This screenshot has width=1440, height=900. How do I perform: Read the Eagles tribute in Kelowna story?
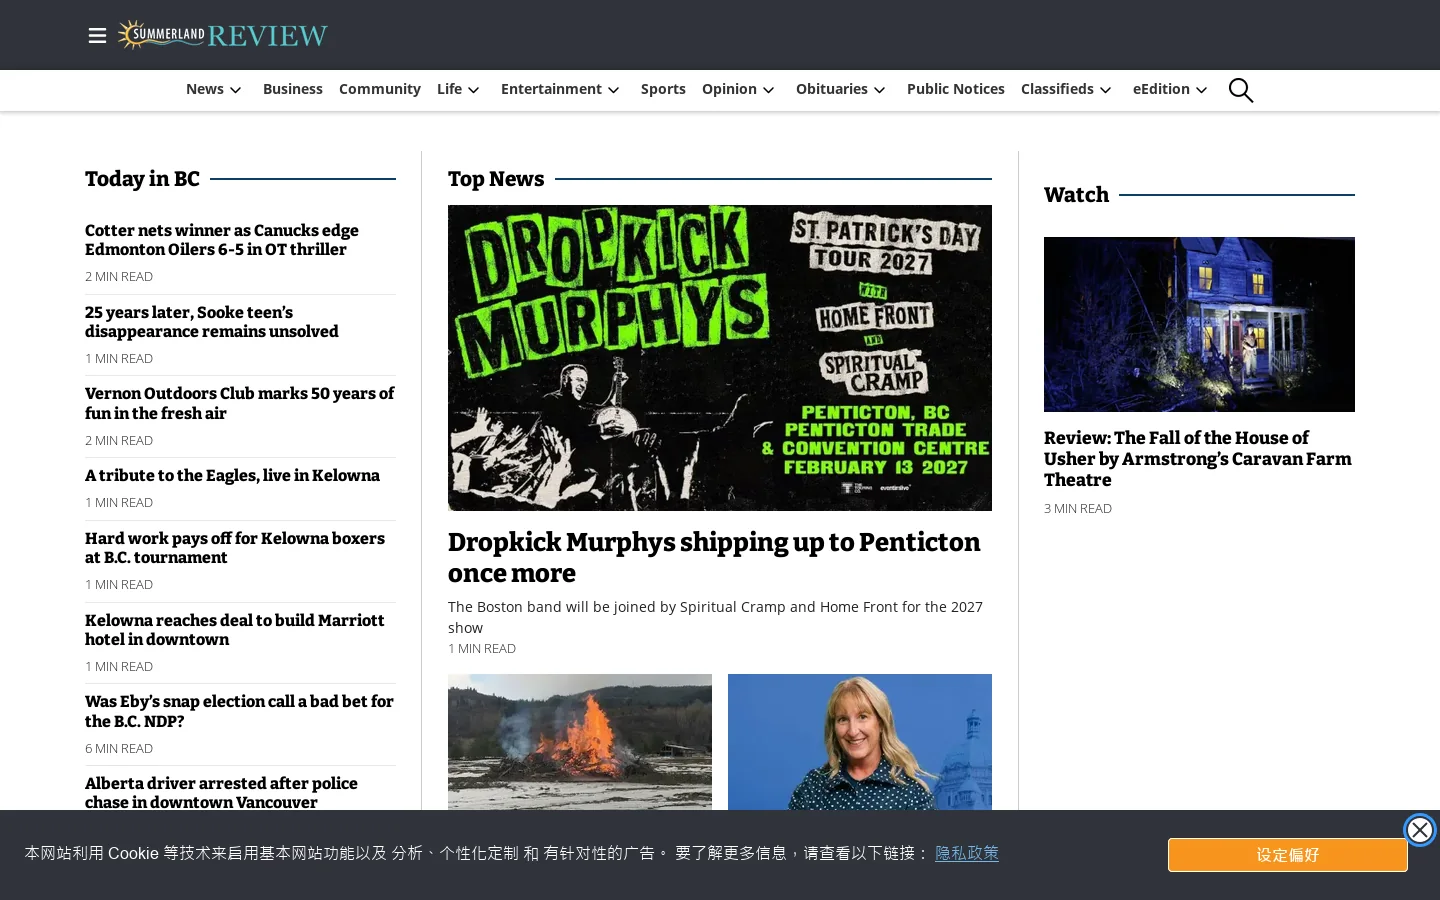232,476
